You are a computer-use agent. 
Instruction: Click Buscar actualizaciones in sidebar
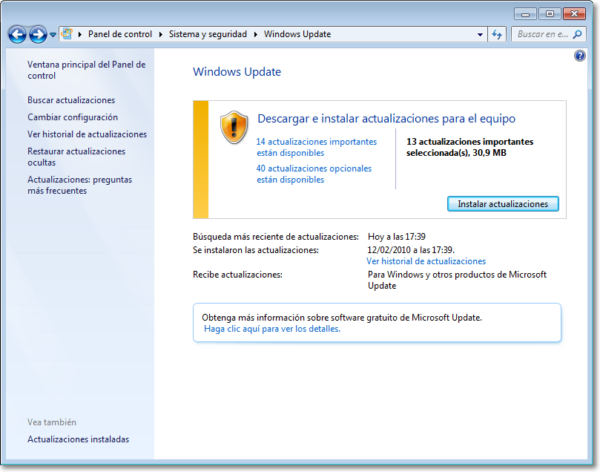(71, 100)
